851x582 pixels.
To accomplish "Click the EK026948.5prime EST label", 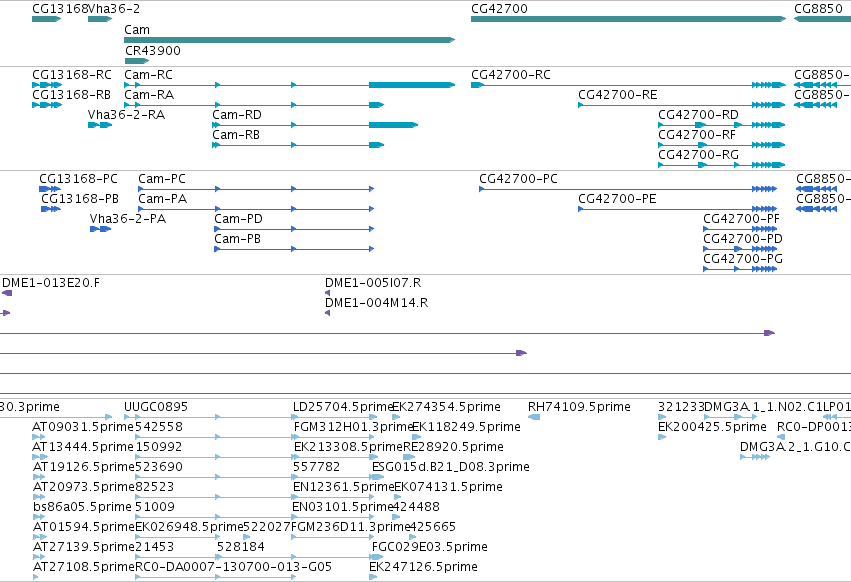I will 189,527.
